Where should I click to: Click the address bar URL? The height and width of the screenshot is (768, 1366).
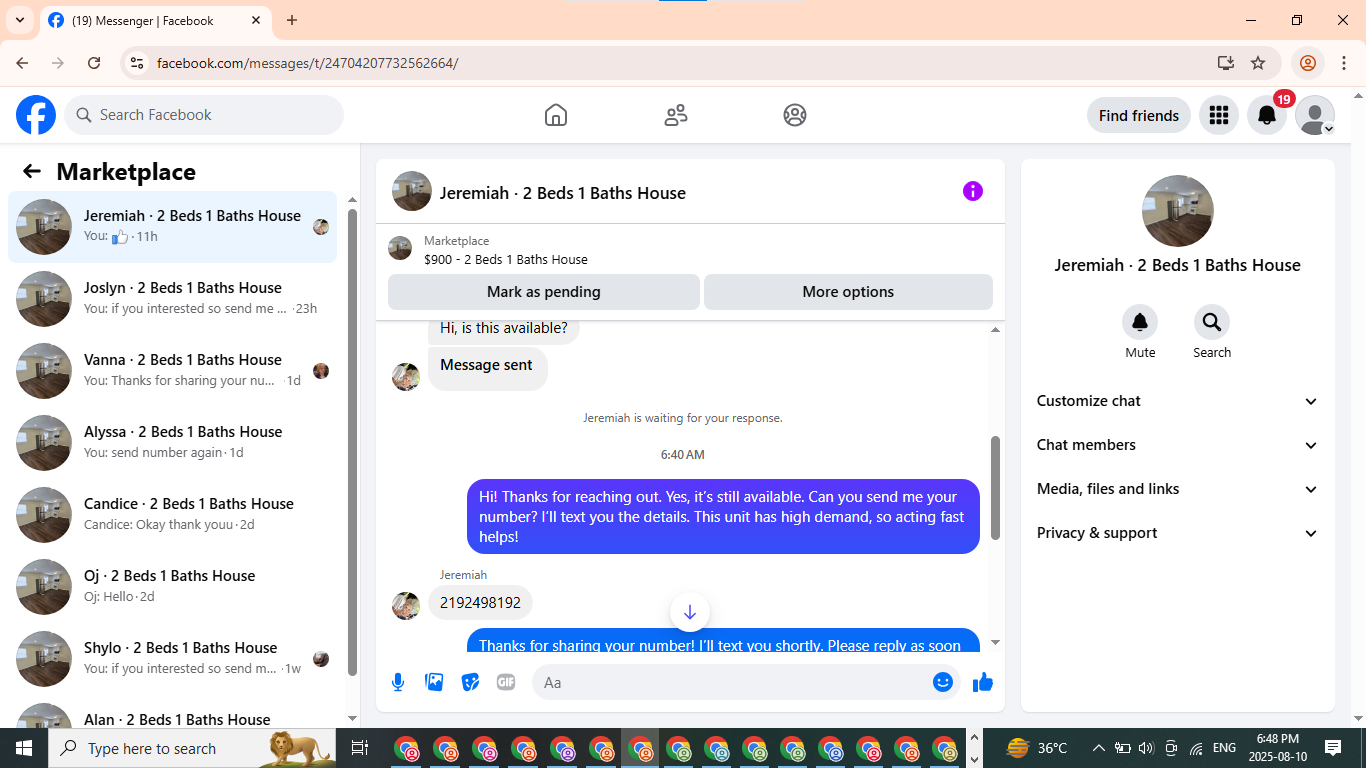point(308,63)
